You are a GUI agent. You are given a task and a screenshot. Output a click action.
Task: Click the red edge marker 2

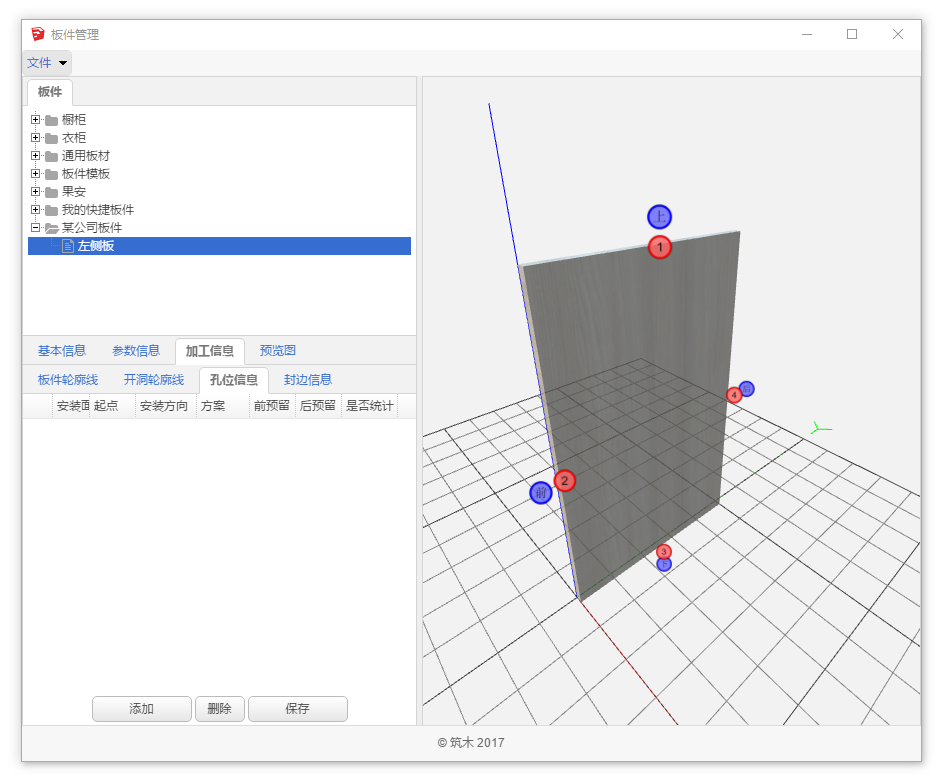pyautogui.click(x=564, y=481)
